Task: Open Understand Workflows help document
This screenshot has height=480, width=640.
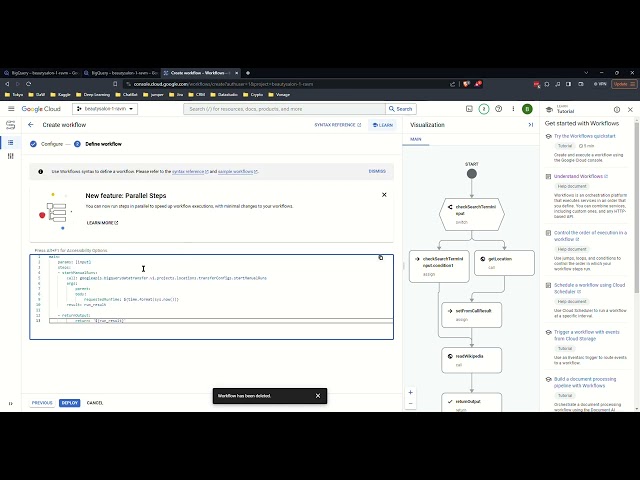Action: (580, 176)
